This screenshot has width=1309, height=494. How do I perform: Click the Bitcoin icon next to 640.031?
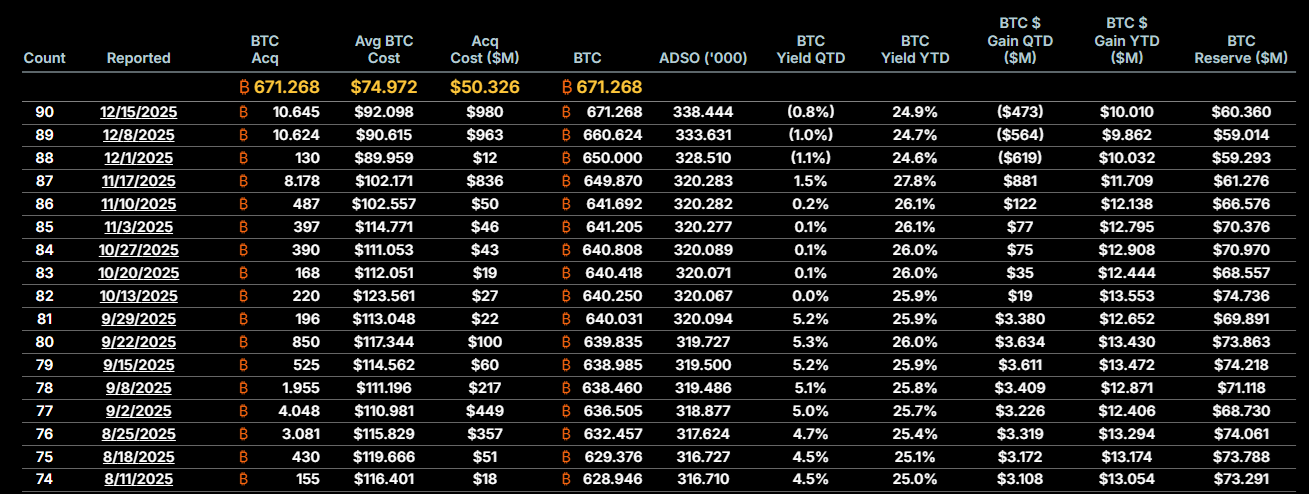566,319
